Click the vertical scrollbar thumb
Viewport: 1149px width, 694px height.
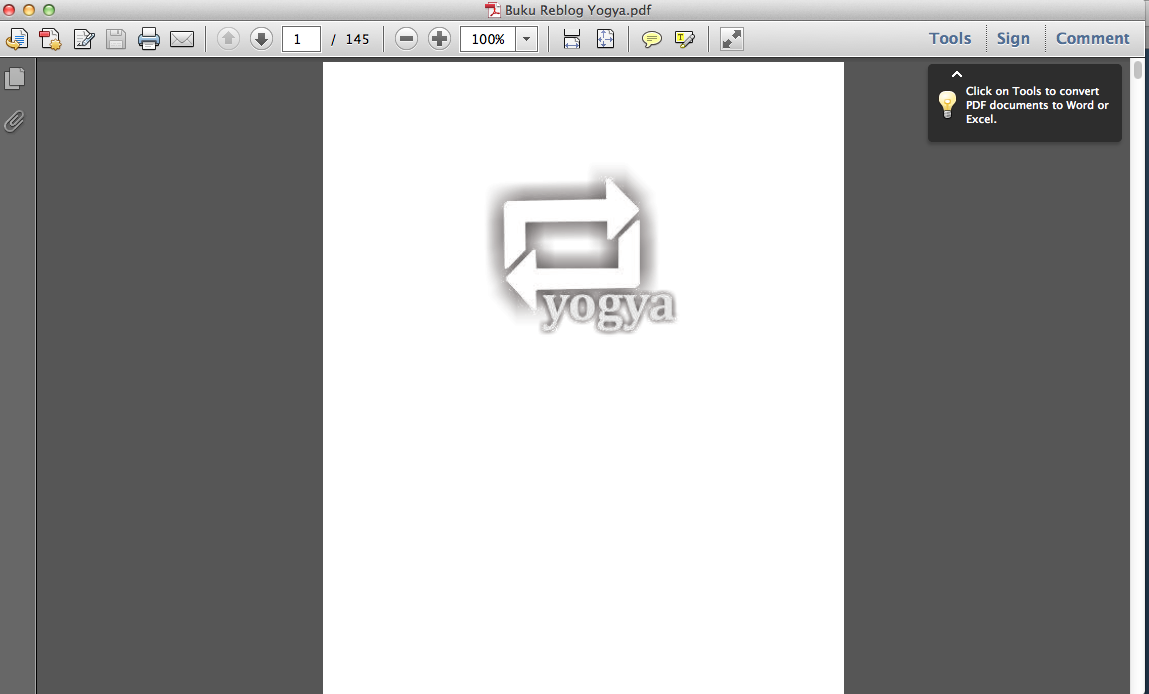click(1137, 70)
